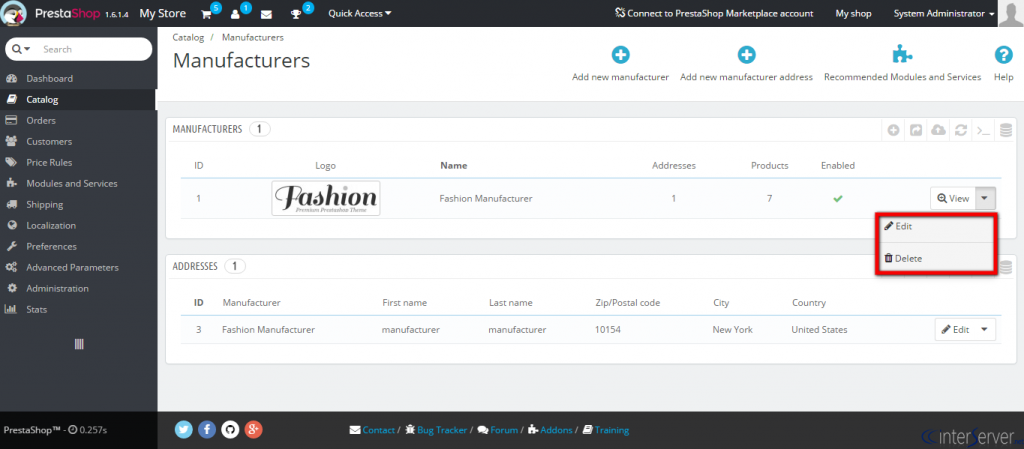
Task: Click the database icon in Manufacturers panel toolbar
Action: [1006, 130]
